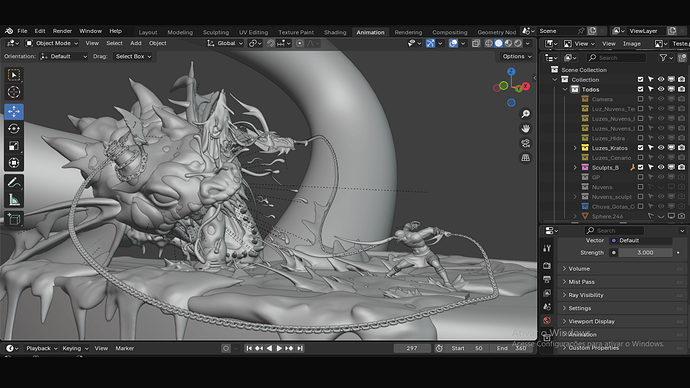Open the timeline Marker menu
The image size is (690, 388).
click(125, 348)
